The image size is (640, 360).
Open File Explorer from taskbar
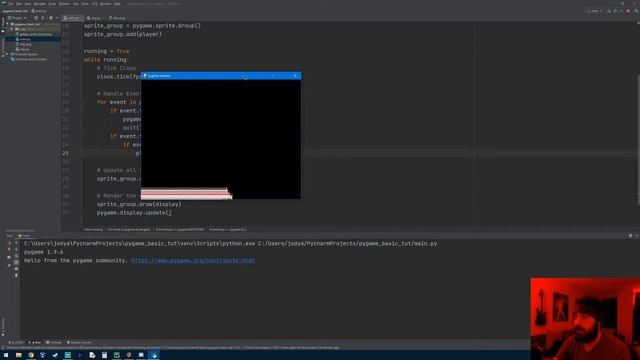tap(18, 355)
